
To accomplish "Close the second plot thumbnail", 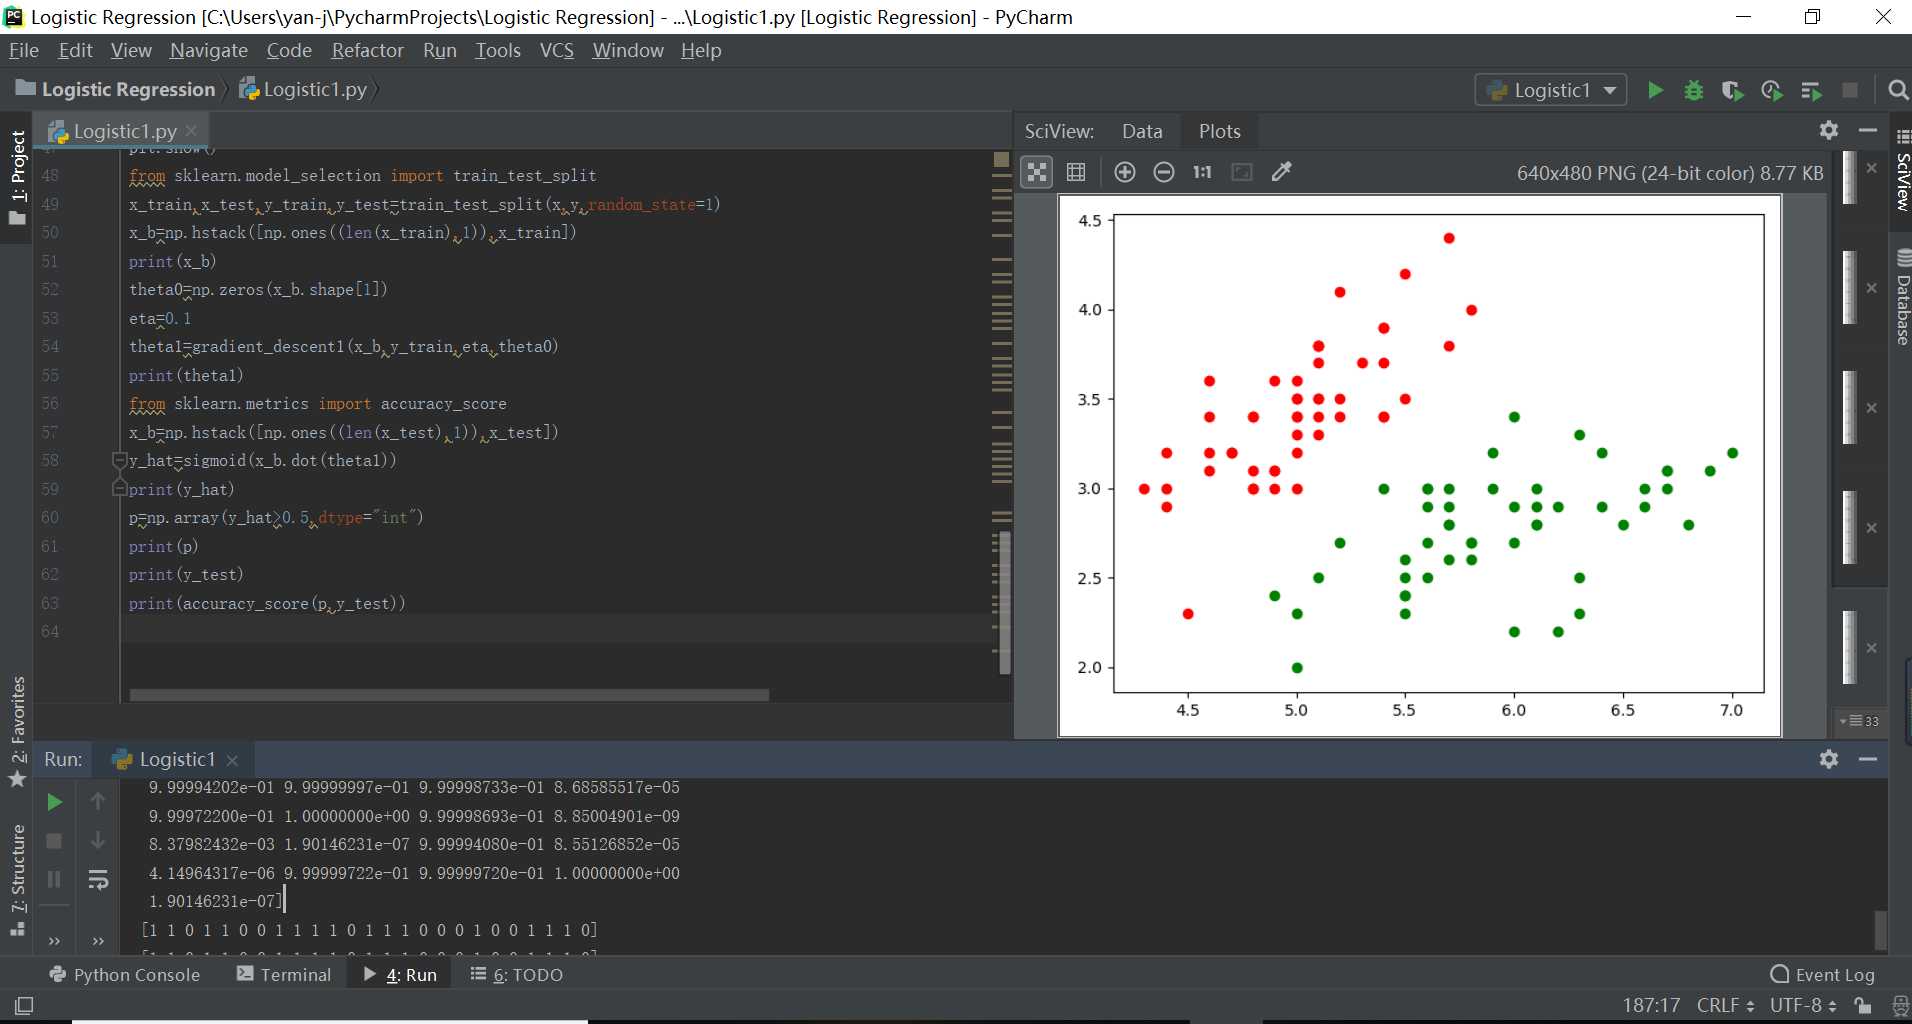I will coord(1871,288).
